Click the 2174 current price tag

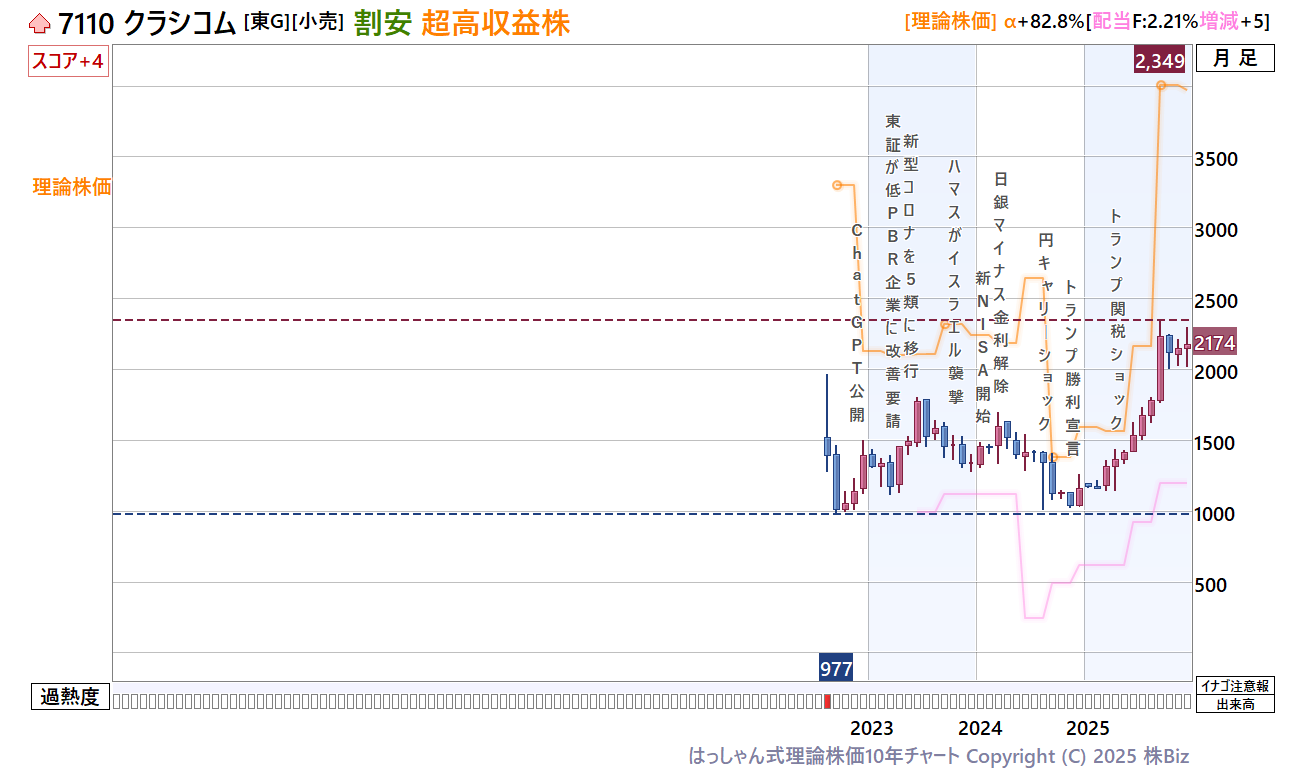1215,343
